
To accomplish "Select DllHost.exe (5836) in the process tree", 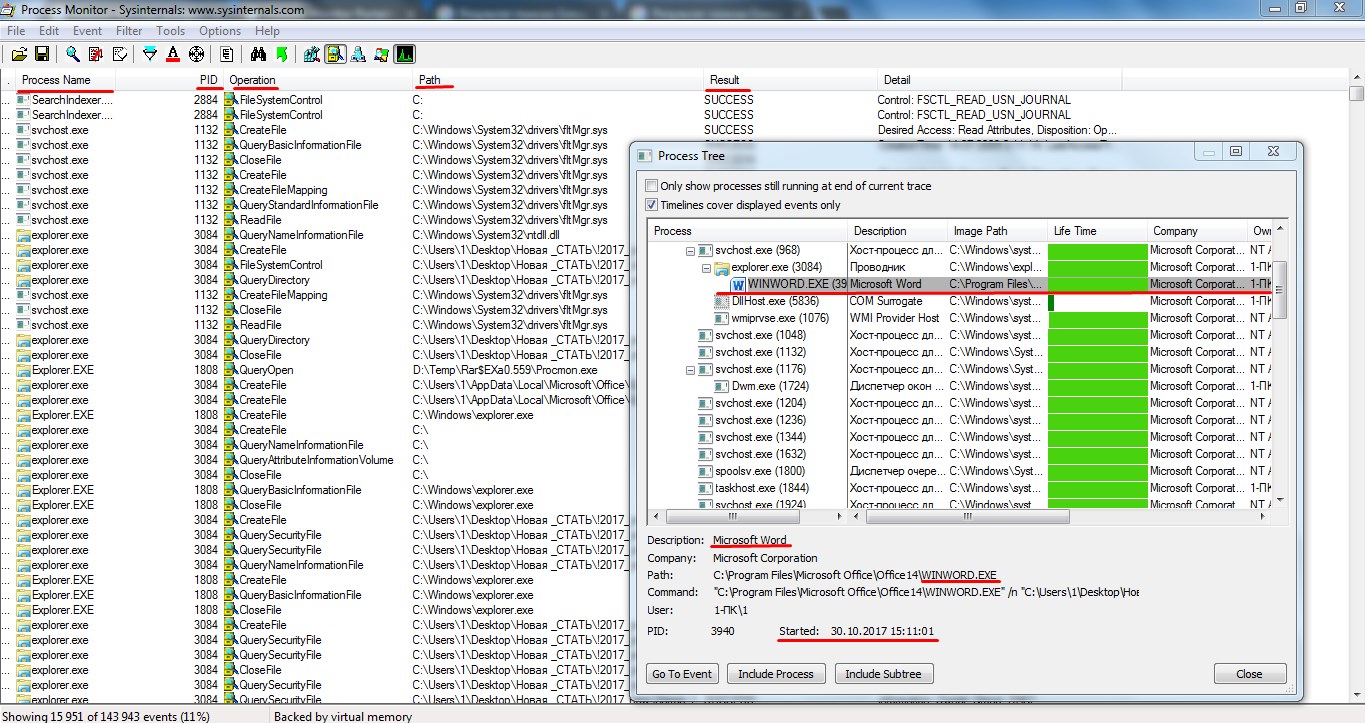I will click(775, 301).
